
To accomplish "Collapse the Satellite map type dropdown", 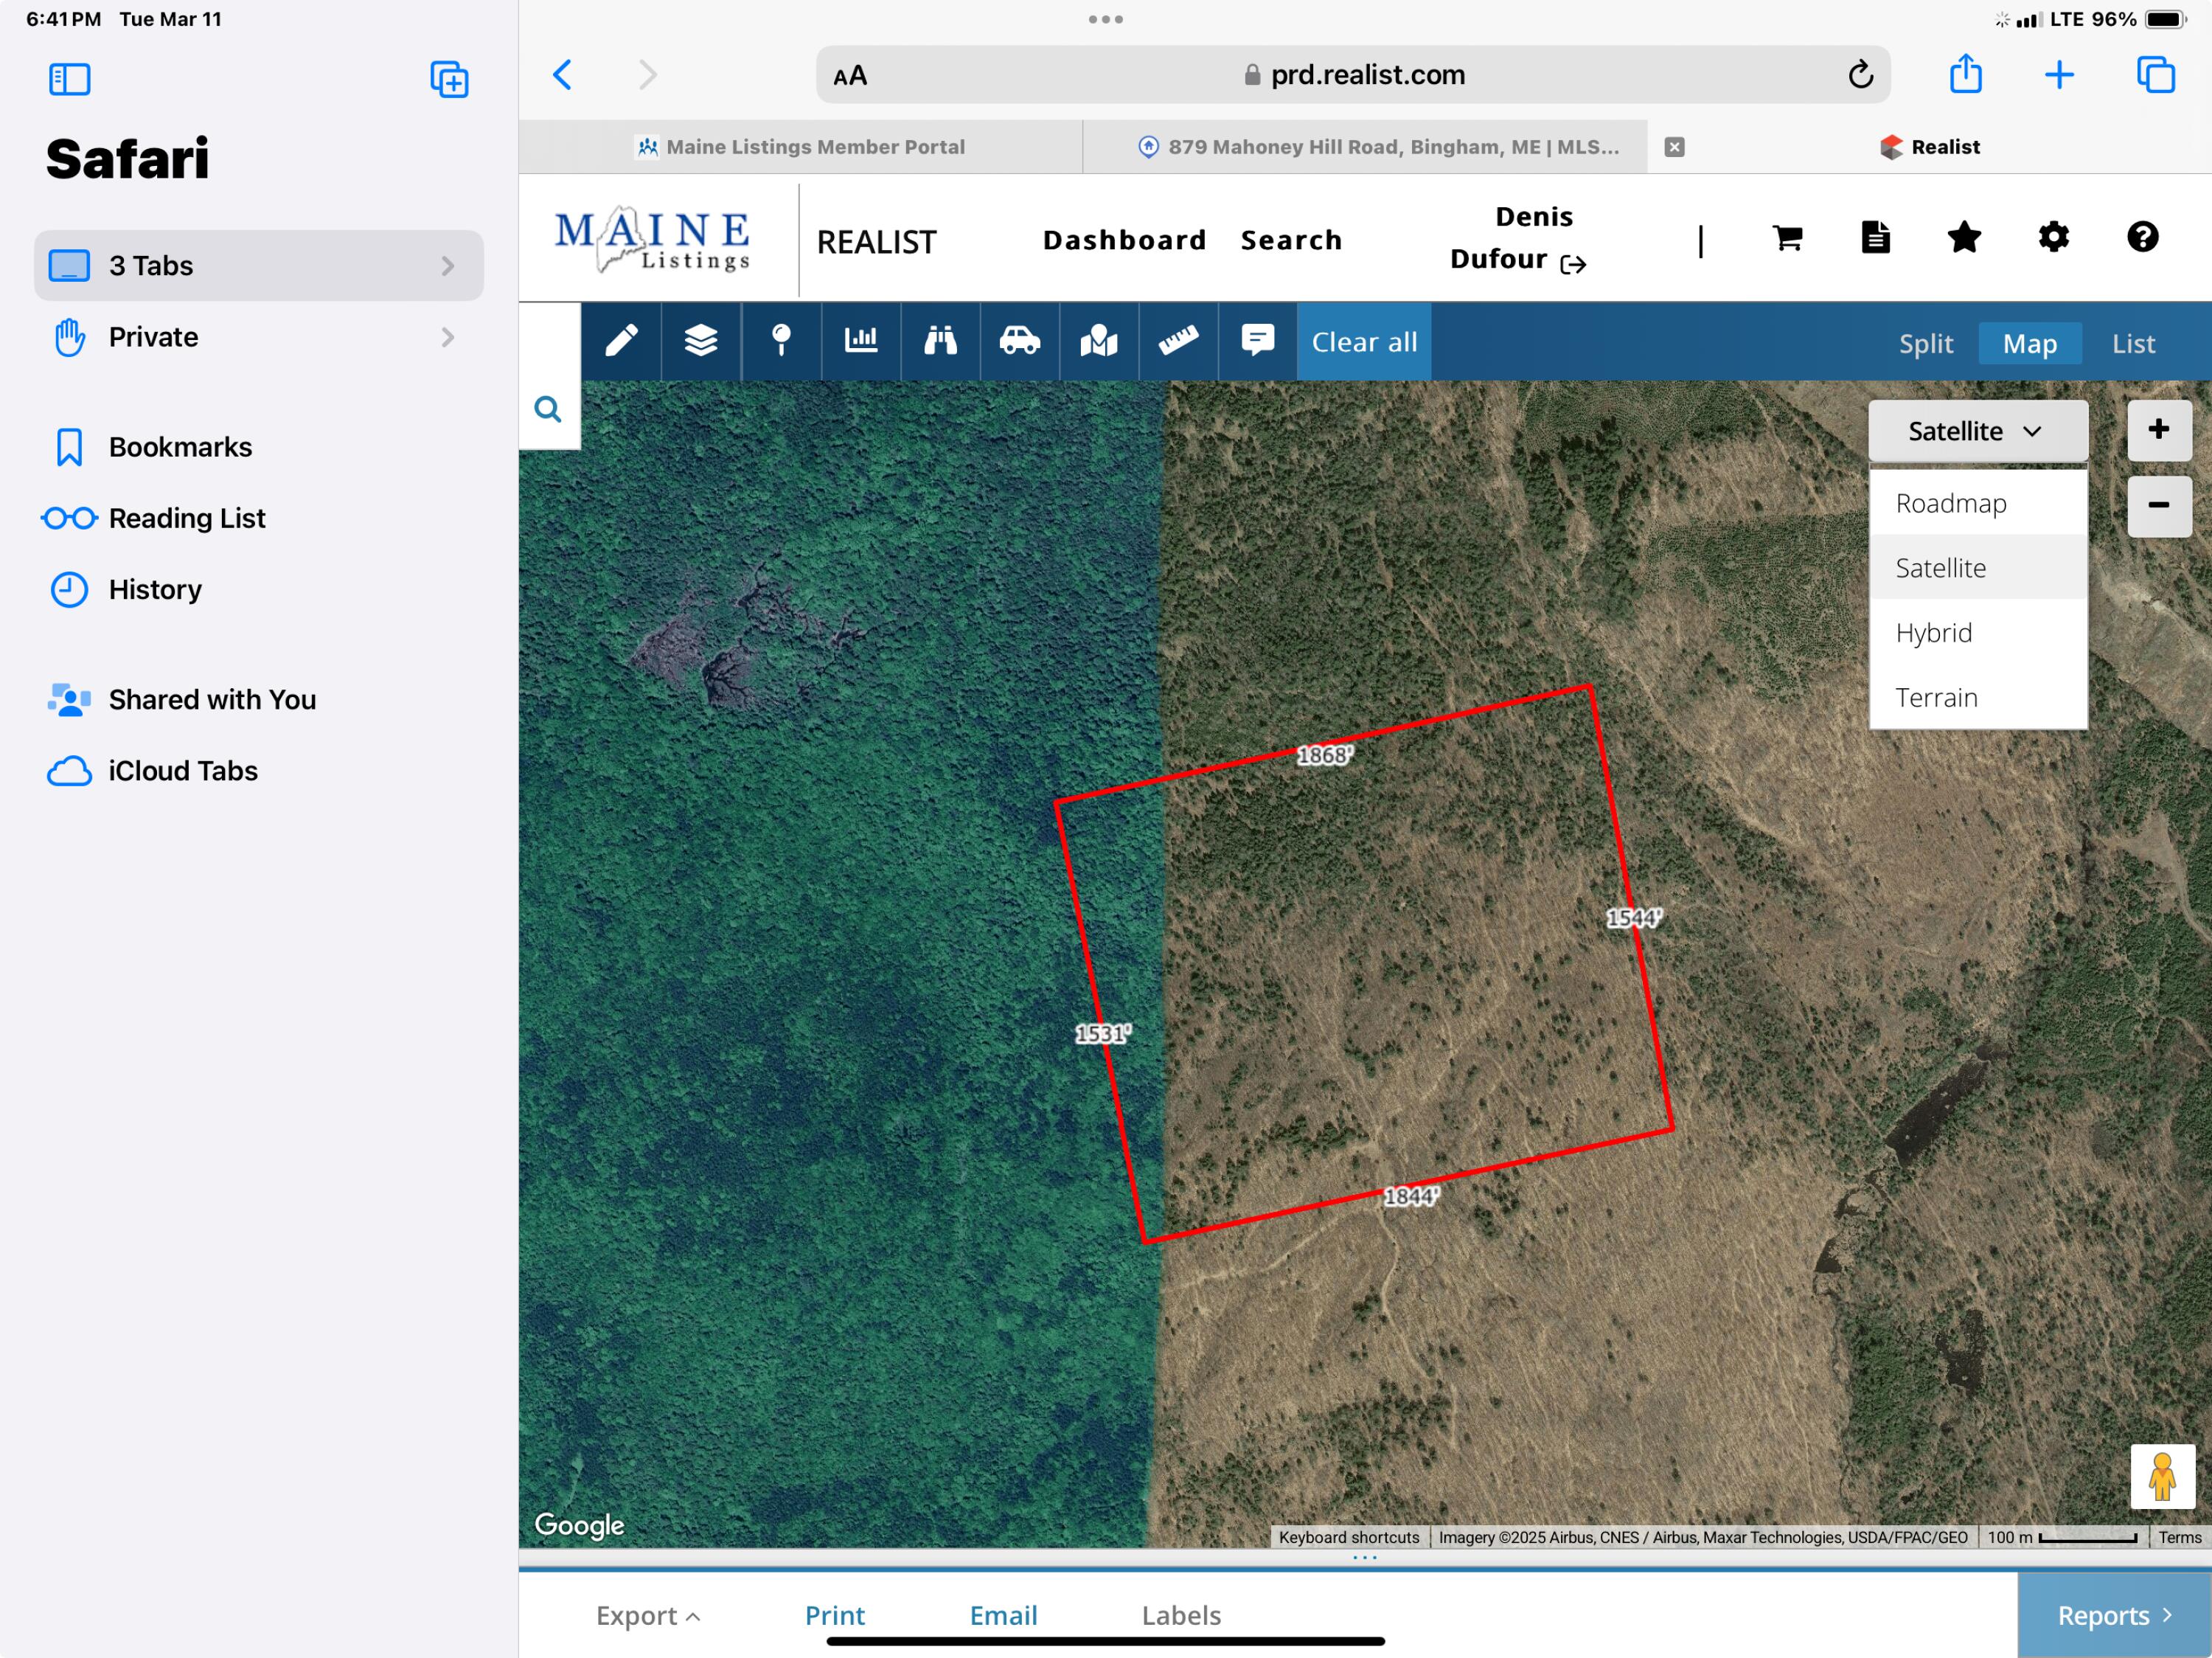I will point(1977,431).
